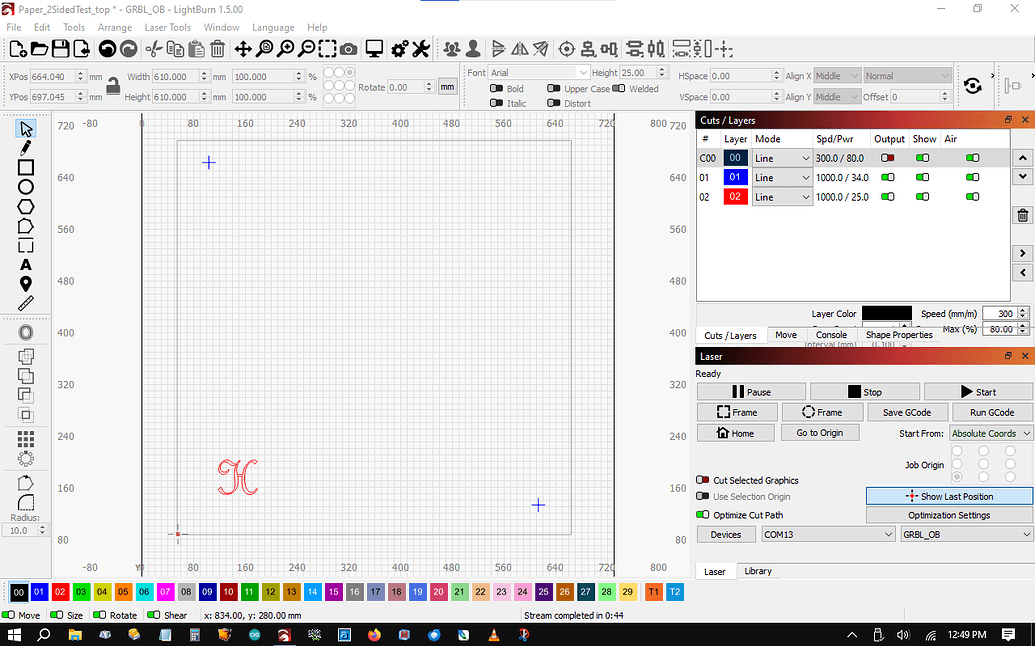The height and width of the screenshot is (646, 1035).
Task: Click the lock aspect ratio icon
Action: point(114,86)
